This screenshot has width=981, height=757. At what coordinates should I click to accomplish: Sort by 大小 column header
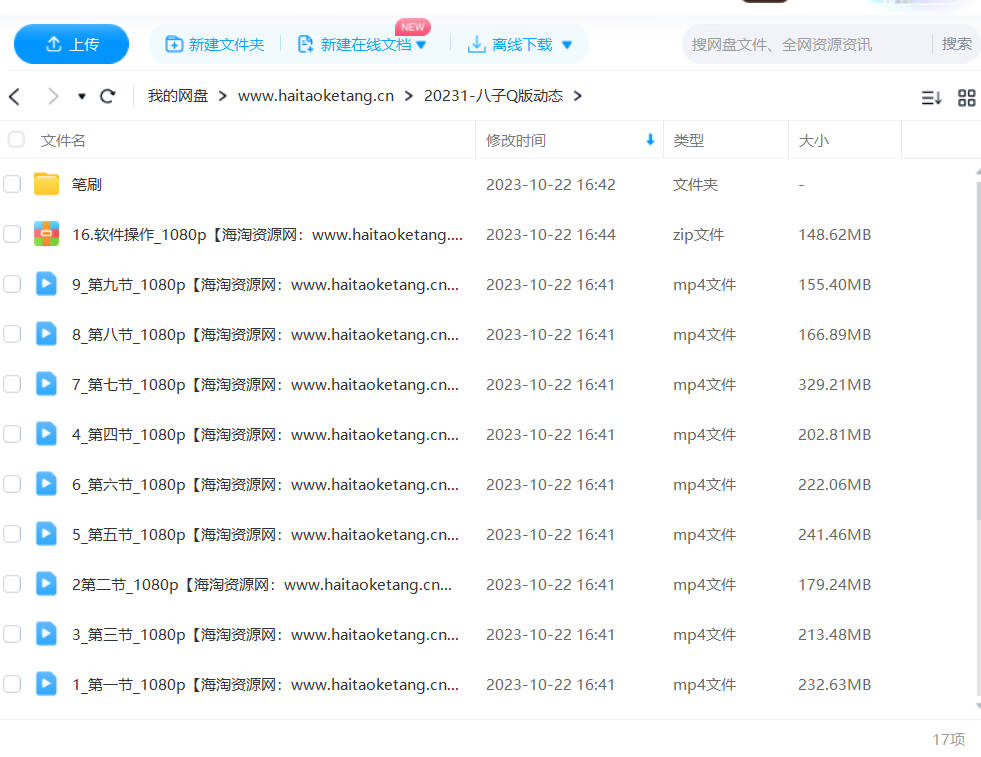[814, 141]
